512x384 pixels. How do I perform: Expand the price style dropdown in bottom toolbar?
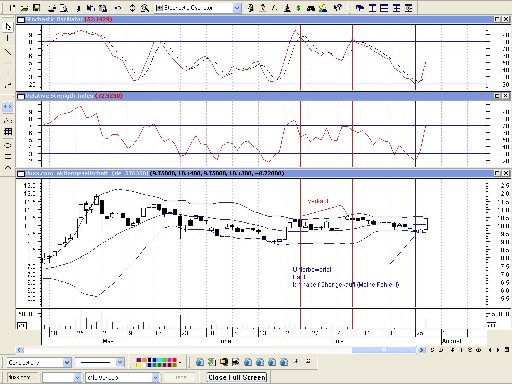(67, 362)
